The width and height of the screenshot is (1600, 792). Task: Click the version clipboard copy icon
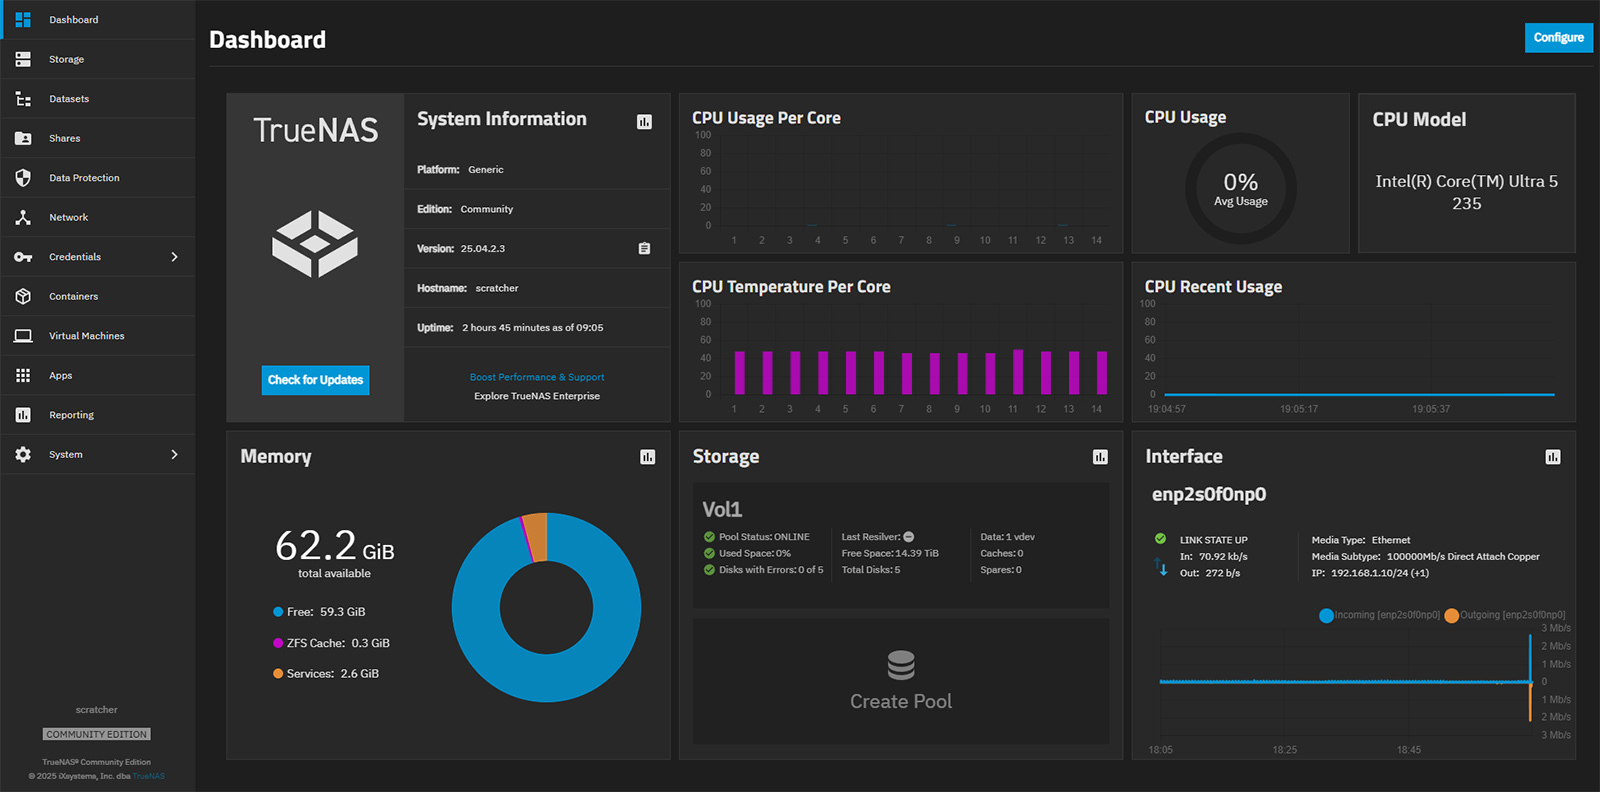pyautogui.click(x=644, y=248)
